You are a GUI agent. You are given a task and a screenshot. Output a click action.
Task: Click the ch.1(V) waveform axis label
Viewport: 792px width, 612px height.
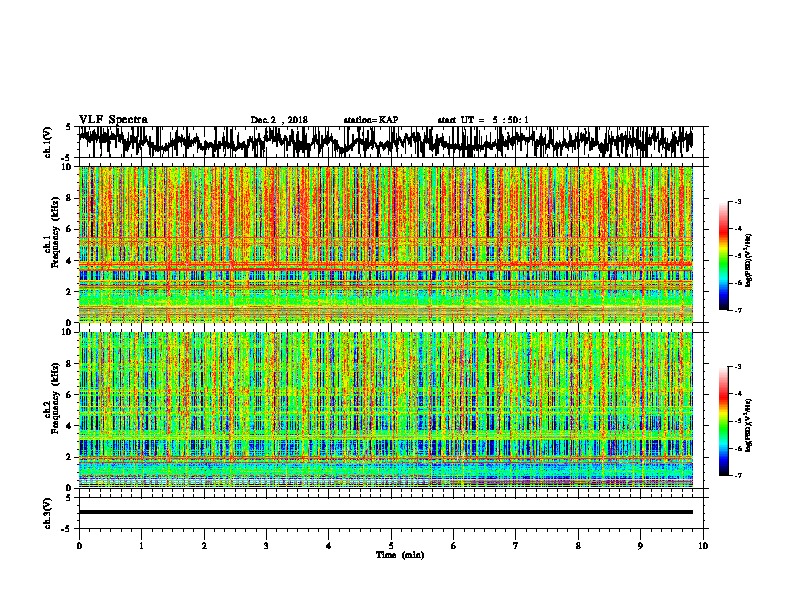48,142
